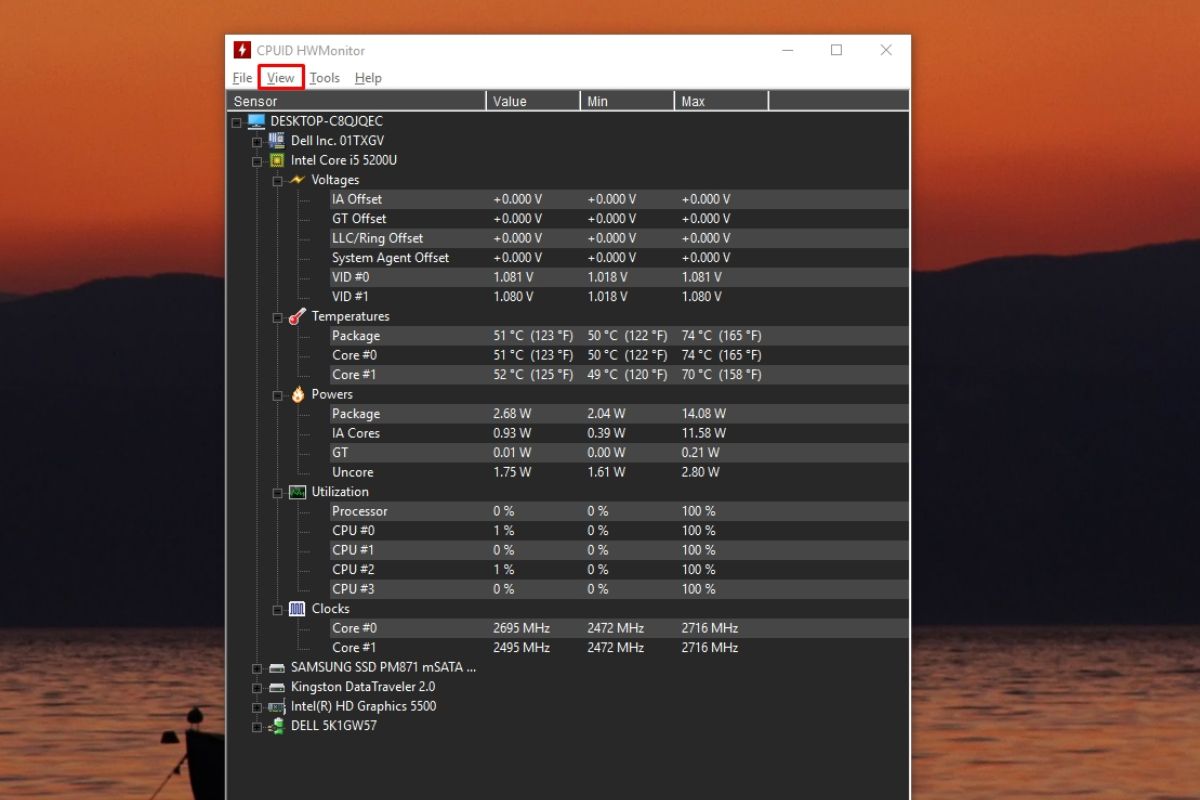This screenshot has width=1200, height=800.
Task: Collapse the Intel Core i5 5200U node
Action: pos(257,161)
